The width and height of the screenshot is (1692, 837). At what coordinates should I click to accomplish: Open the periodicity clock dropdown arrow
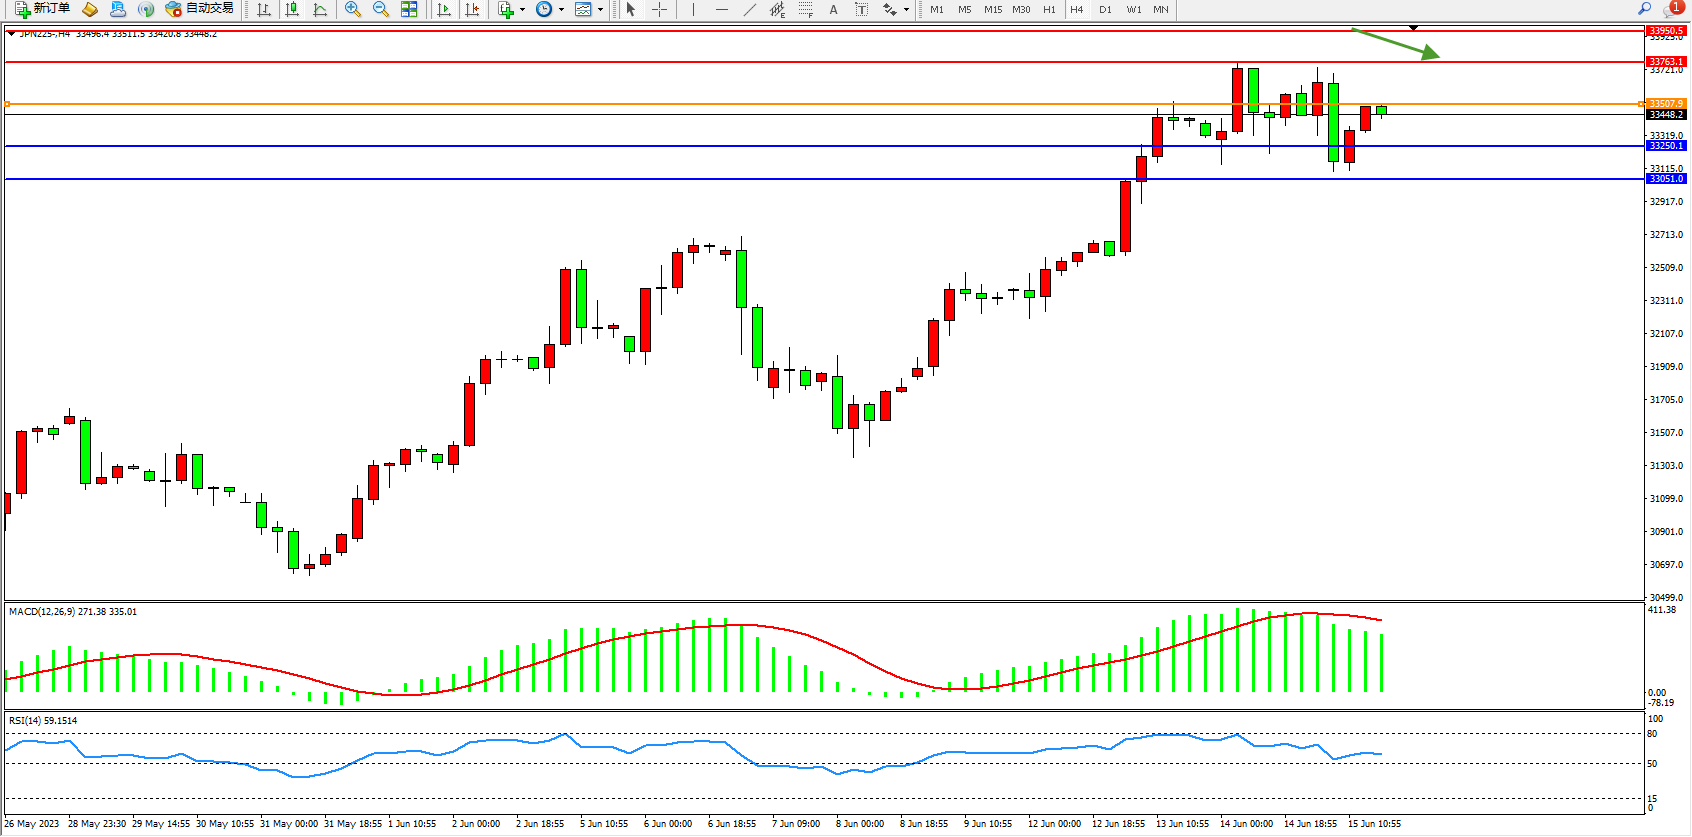[561, 10]
